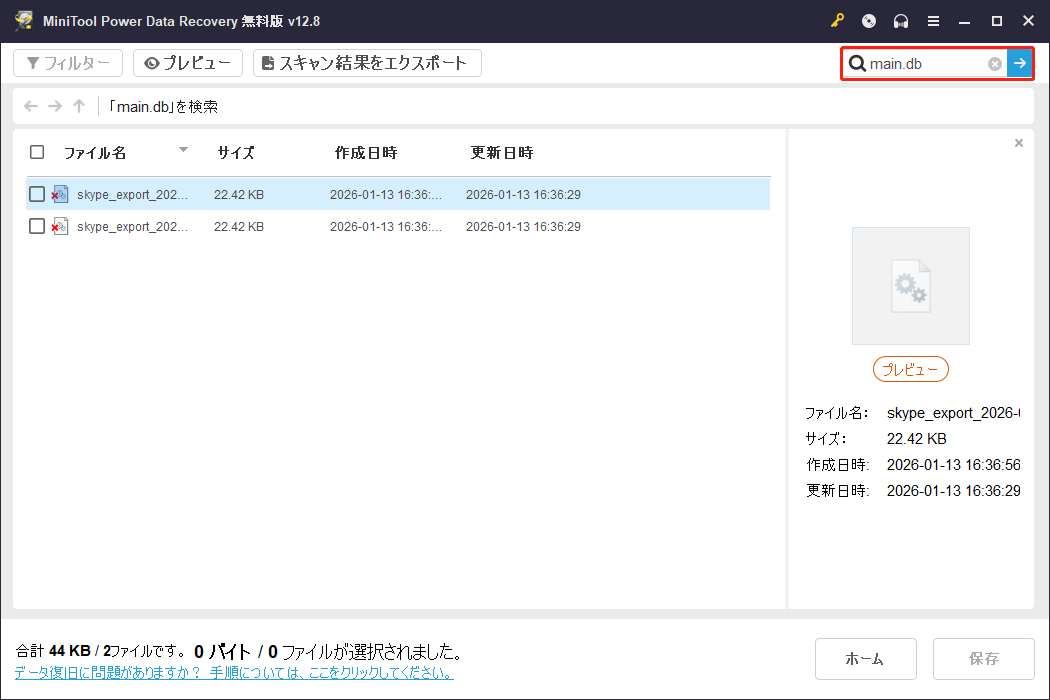Check the second skype_export file checkbox

pyautogui.click(x=37, y=226)
